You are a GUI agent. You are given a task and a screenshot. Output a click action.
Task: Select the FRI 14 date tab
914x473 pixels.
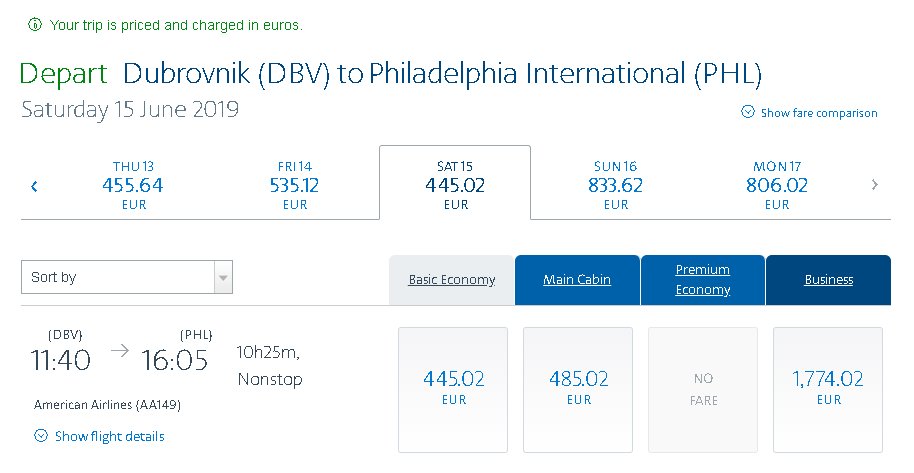(294, 185)
